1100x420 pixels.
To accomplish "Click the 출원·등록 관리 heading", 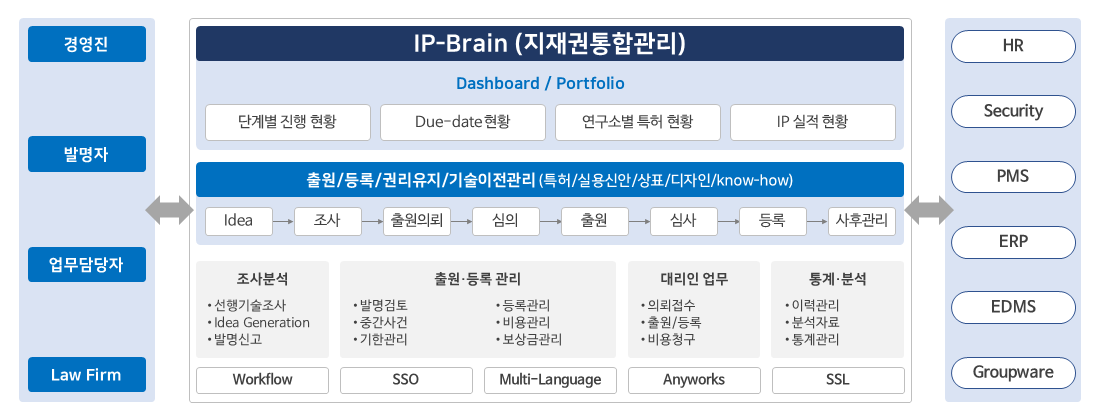I will pyautogui.click(x=477, y=278).
